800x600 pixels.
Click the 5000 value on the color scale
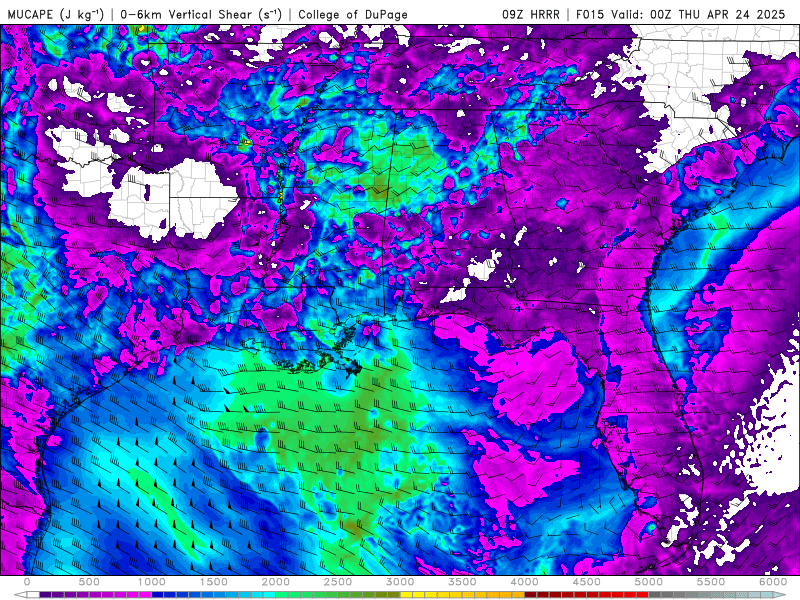click(649, 582)
